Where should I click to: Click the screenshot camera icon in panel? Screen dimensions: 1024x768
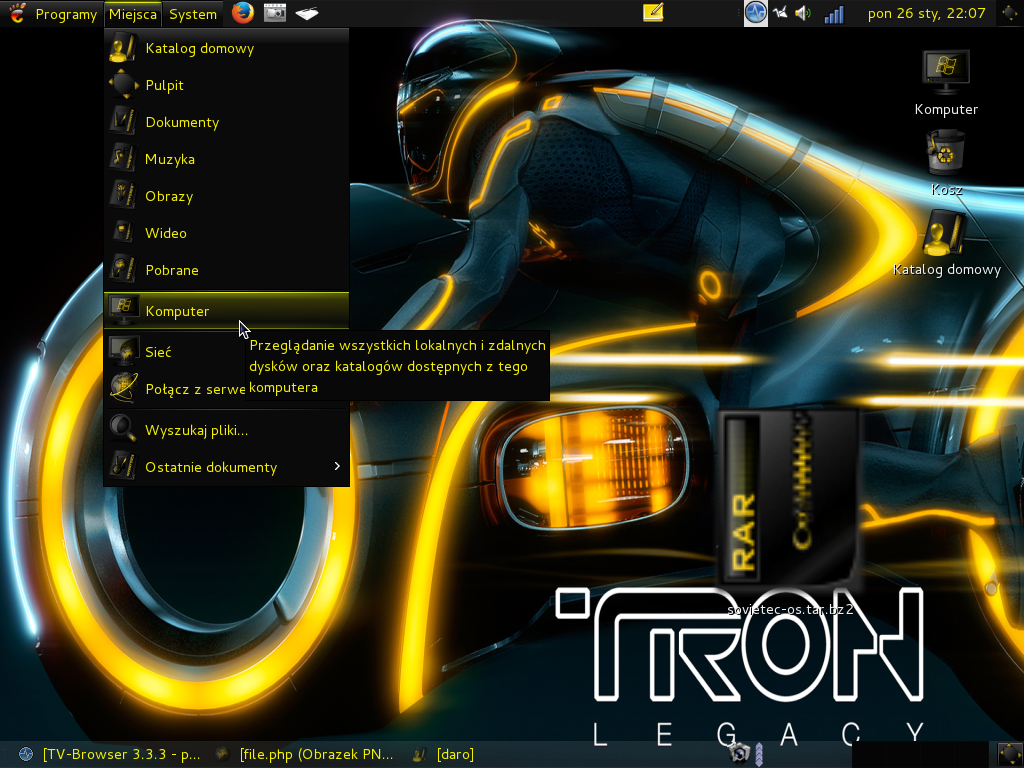(275, 13)
